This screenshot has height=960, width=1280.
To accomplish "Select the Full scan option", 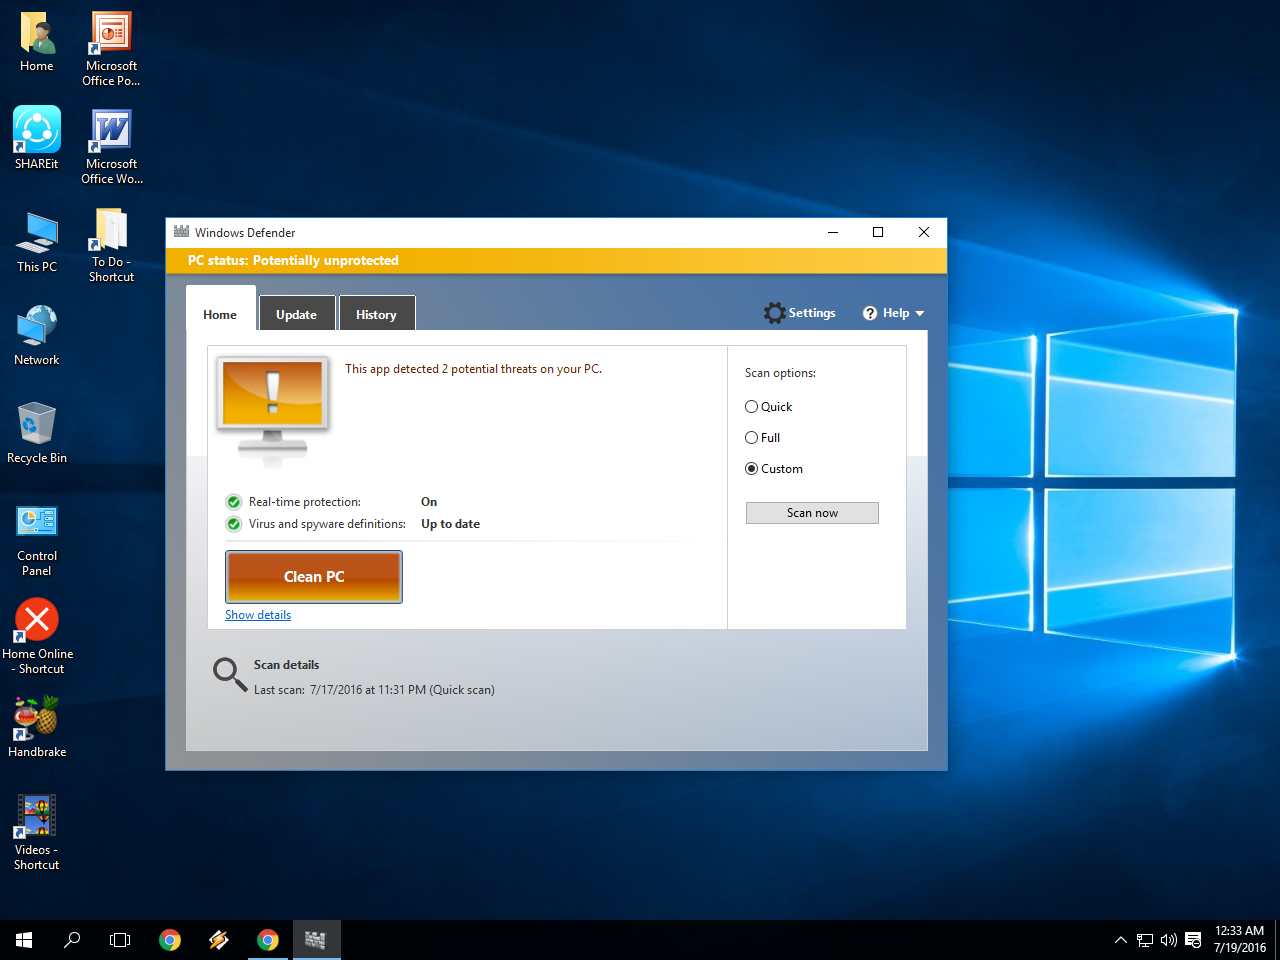I will 762,438.
